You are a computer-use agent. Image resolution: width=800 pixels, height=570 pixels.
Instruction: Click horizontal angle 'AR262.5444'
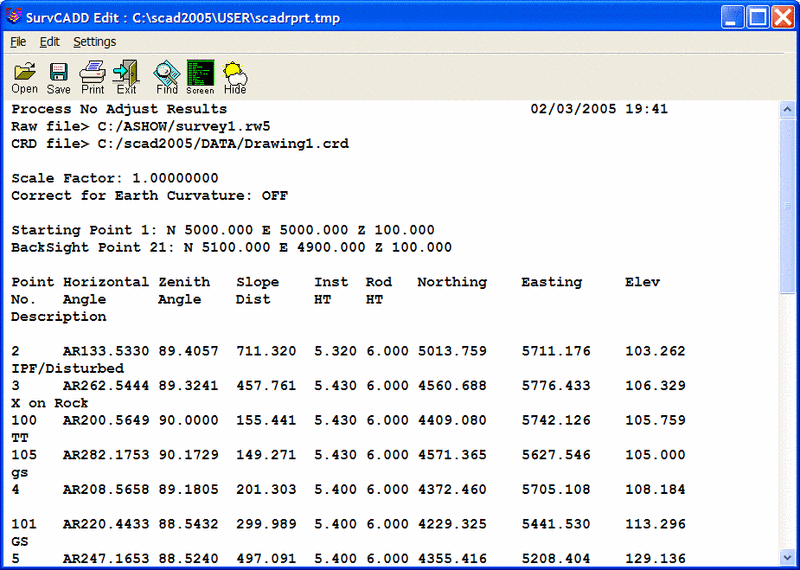click(106, 386)
